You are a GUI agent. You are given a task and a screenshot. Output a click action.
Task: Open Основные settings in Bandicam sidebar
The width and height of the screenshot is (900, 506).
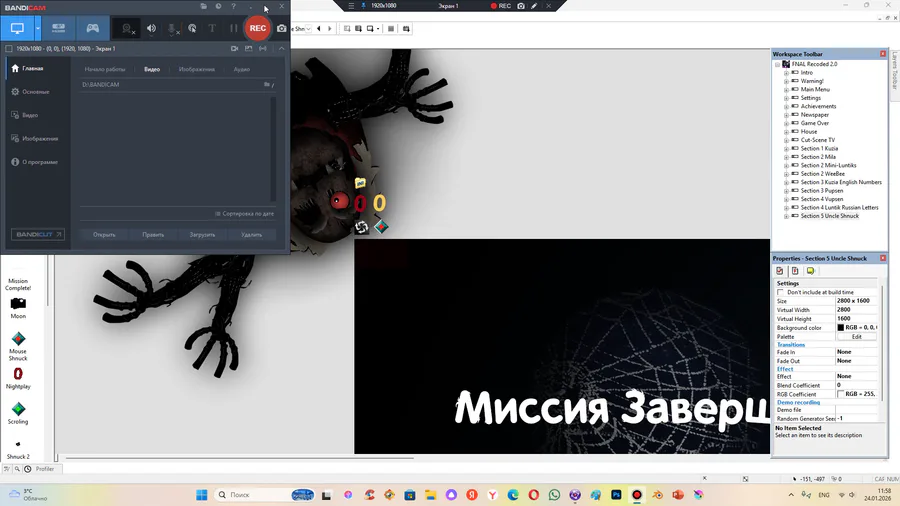(30, 92)
